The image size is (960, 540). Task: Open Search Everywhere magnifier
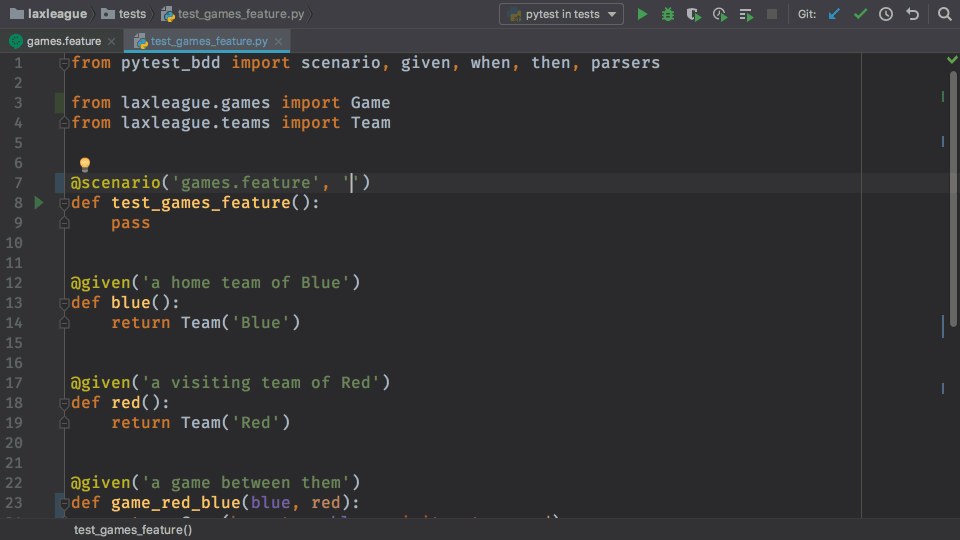(x=944, y=14)
